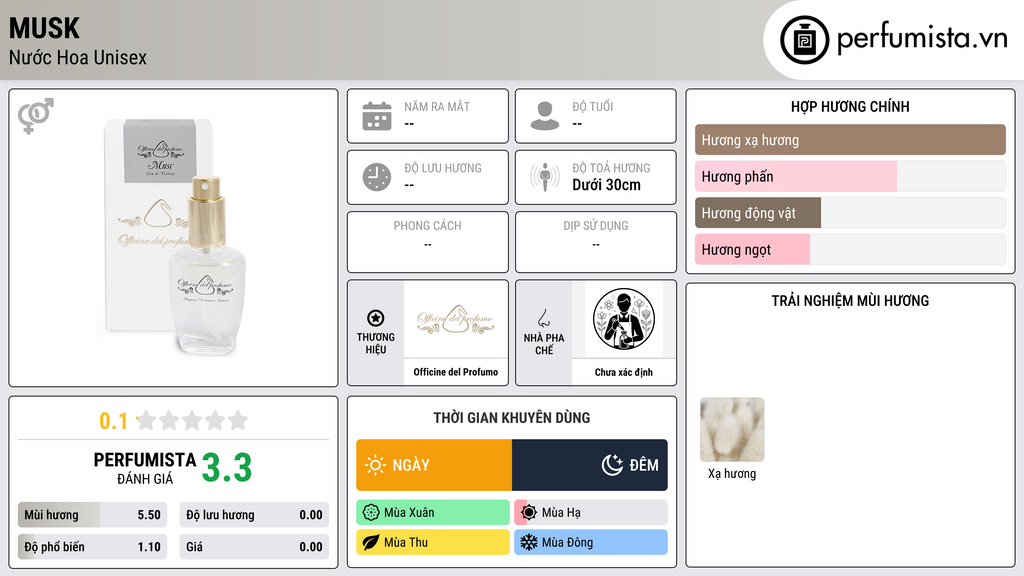
Task: Click the Độ phổ biến 1.10 score bar
Action: (x=92, y=547)
